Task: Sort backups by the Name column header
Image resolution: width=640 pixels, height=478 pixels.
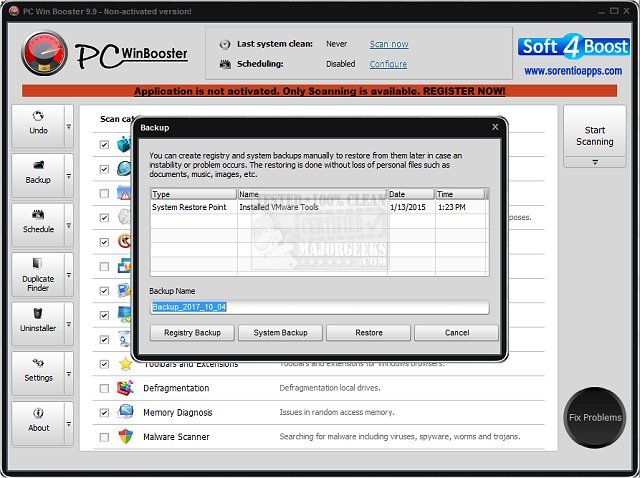Action: tap(312, 194)
